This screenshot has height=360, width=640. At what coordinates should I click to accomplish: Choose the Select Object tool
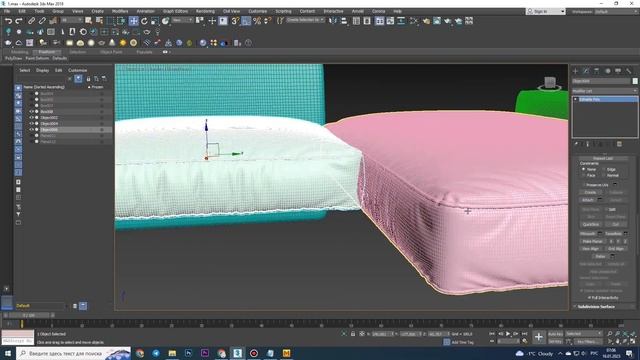(89, 21)
